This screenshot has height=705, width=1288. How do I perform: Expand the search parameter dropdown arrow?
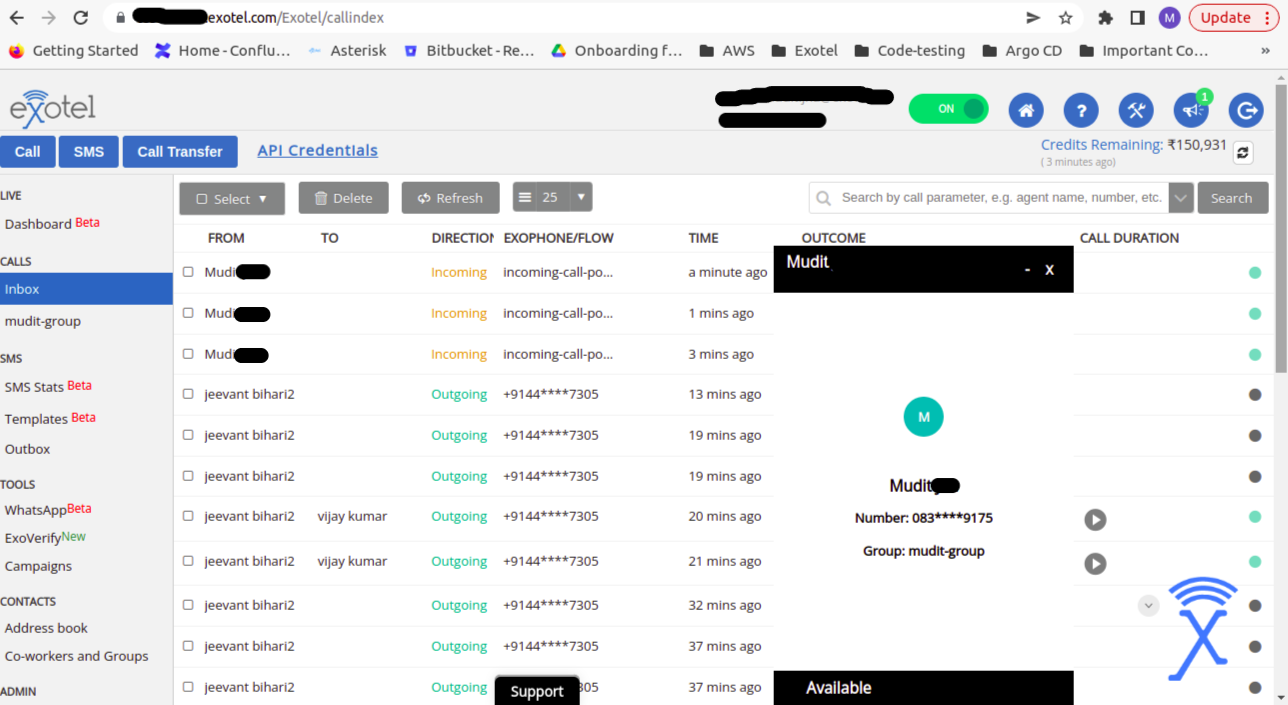click(x=1181, y=198)
